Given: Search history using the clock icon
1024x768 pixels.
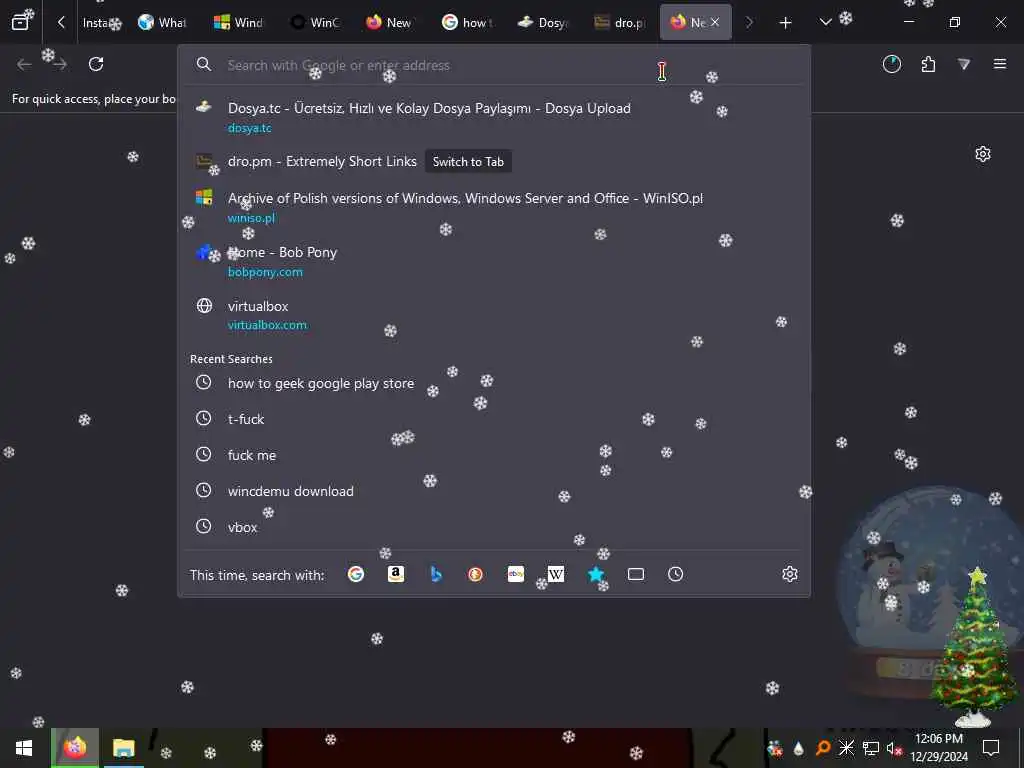Looking at the screenshot, I should [x=675, y=574].
